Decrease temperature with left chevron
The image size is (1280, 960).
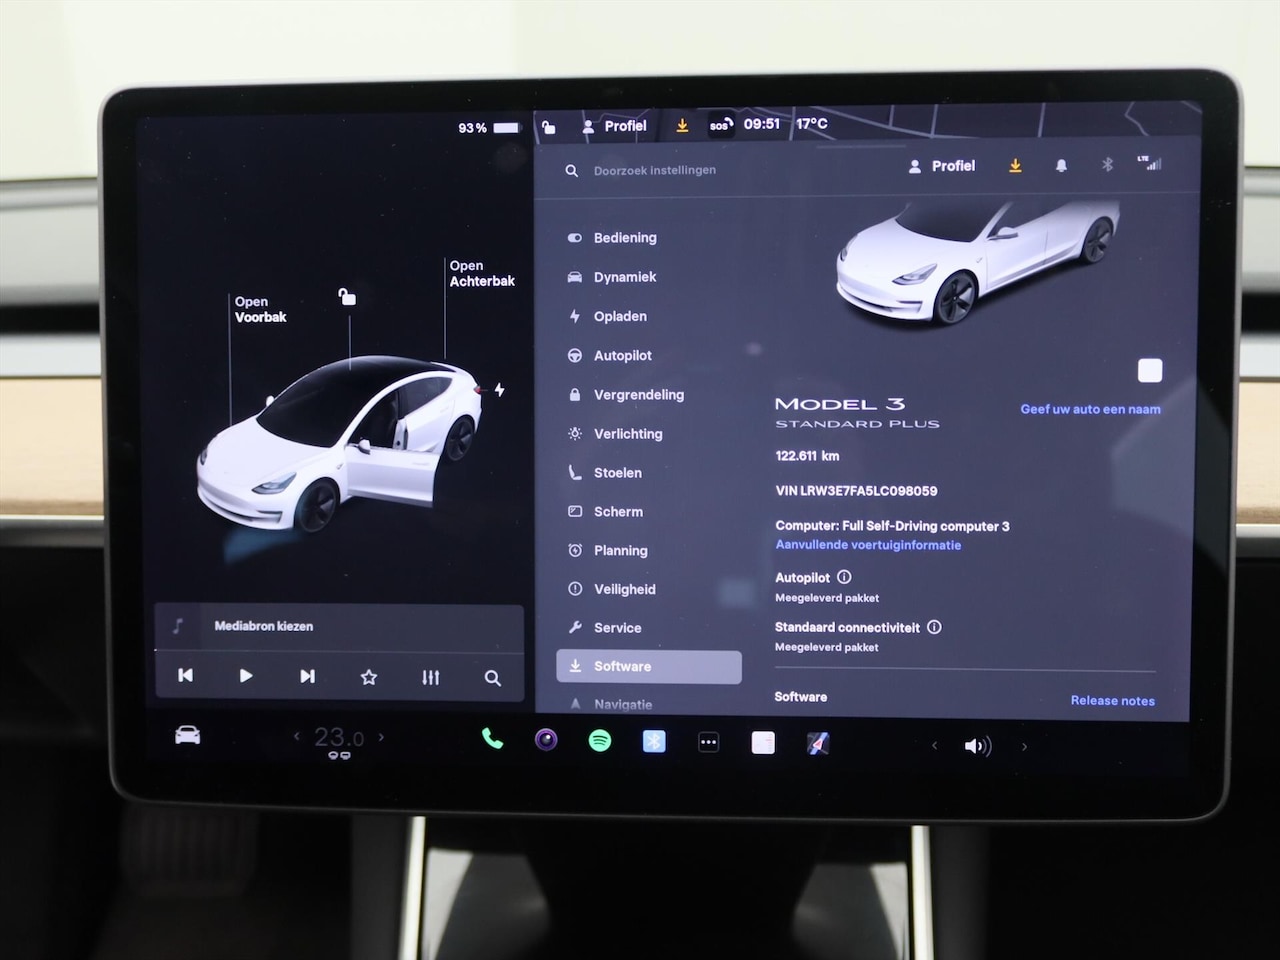pyautogui.click(x=296, y=737)
